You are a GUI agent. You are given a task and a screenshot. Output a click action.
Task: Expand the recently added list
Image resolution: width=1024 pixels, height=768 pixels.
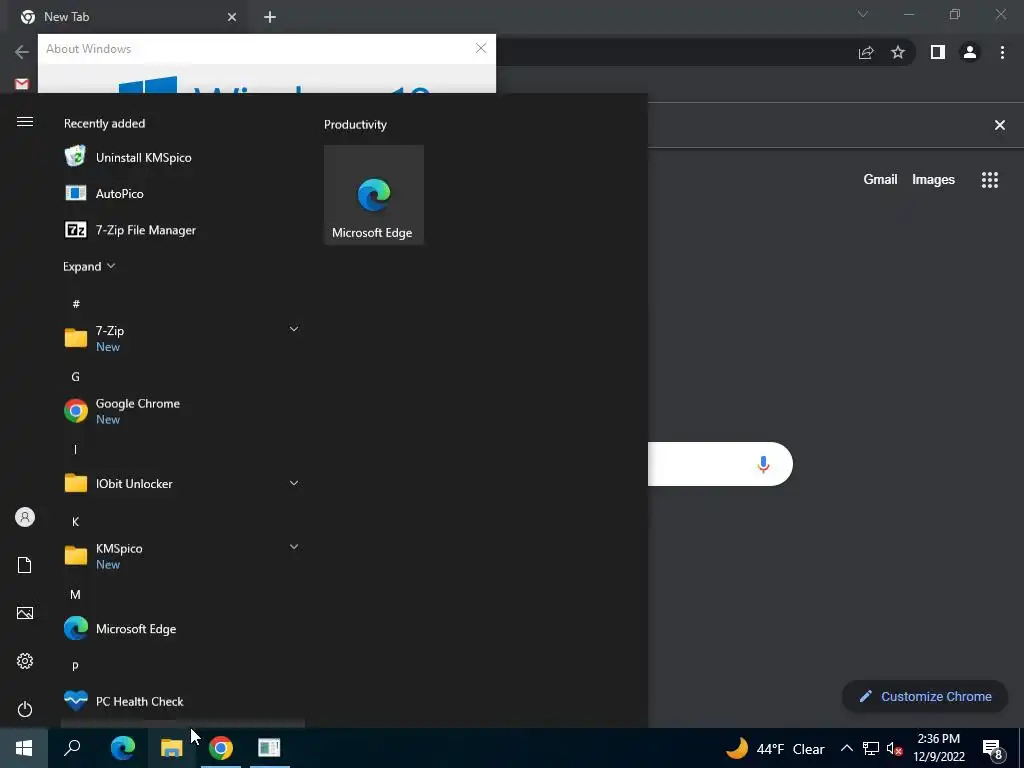click(x=89, y=266)
